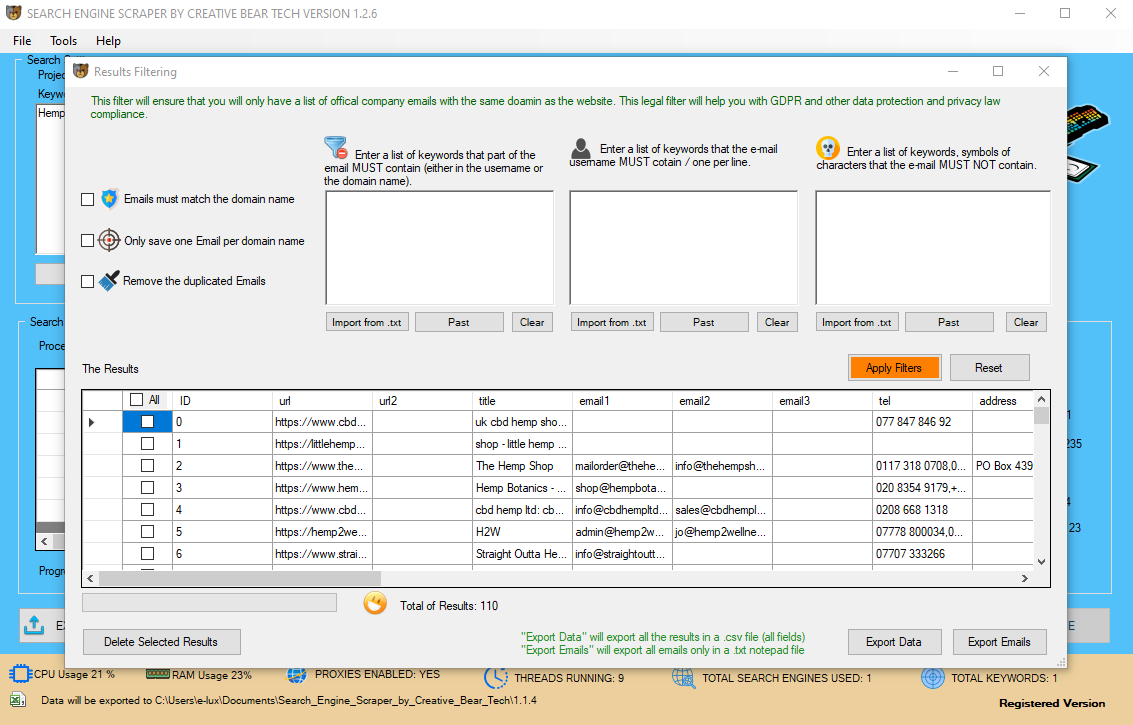Click into the MUST NOT contain keywords box
Image resolution: width=1133 pixels, height=725 pixels.
point(932,247)
